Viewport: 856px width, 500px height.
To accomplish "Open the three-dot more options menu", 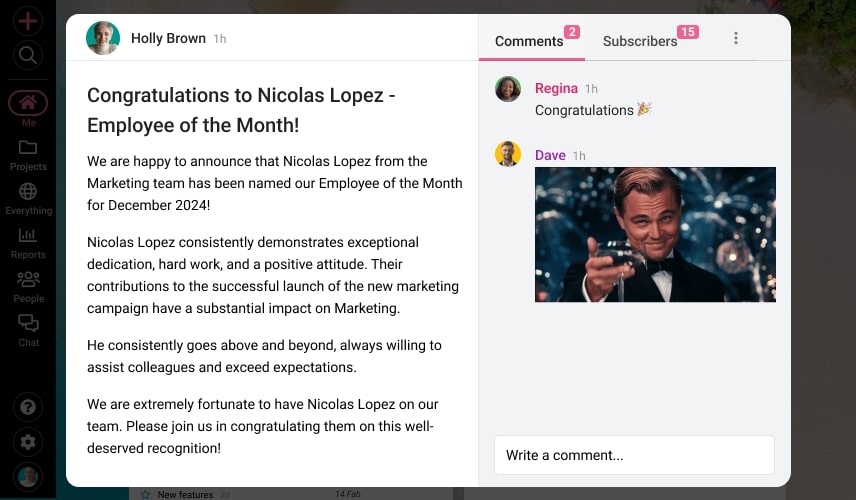I will point(736,38).
